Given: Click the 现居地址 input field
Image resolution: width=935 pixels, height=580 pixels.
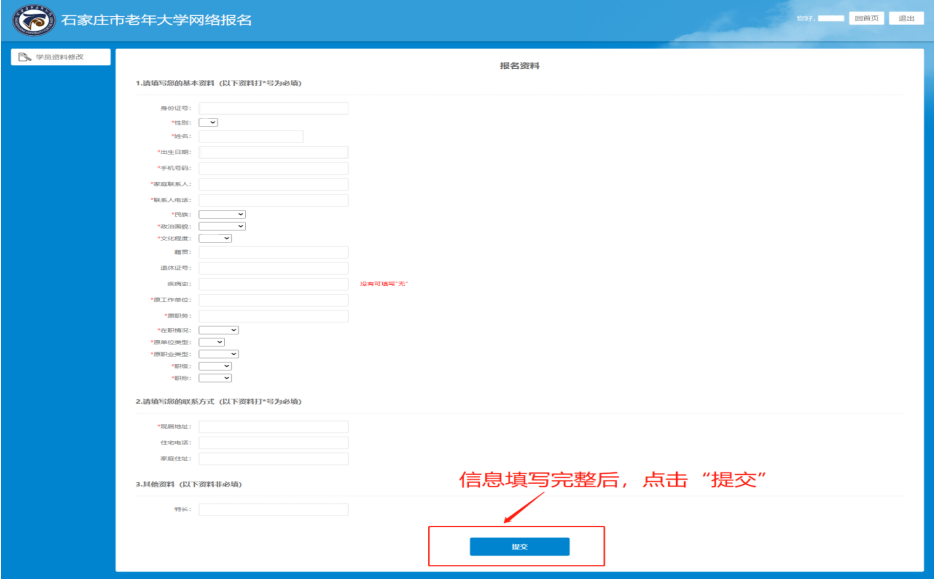Looking at the screenshot, I should [x=273, y=427].
